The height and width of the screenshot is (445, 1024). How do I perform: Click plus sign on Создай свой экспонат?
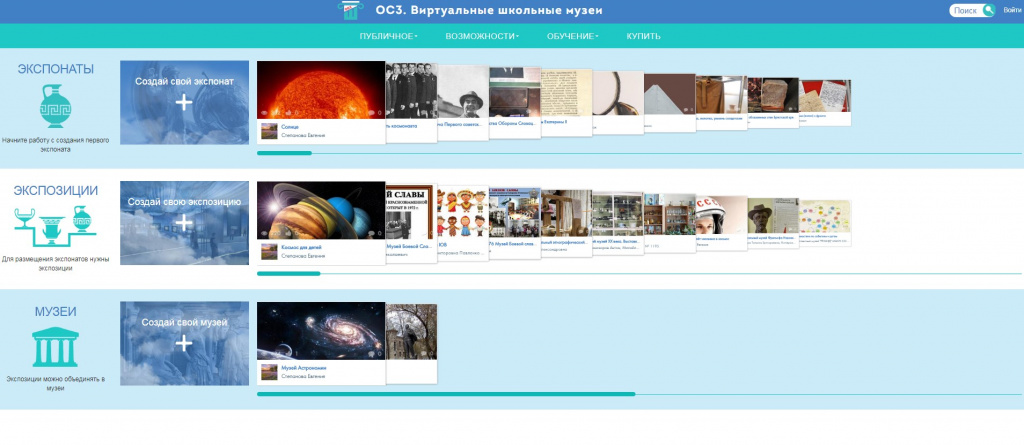pos(184,102)
